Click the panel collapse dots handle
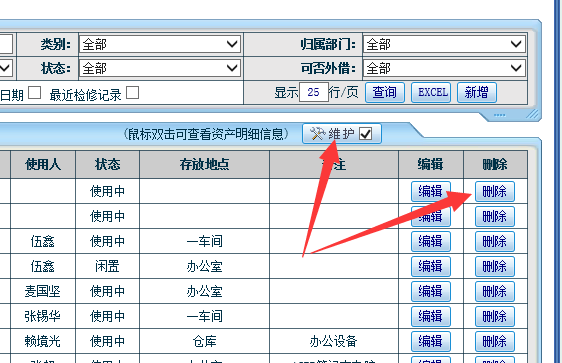 499,115
